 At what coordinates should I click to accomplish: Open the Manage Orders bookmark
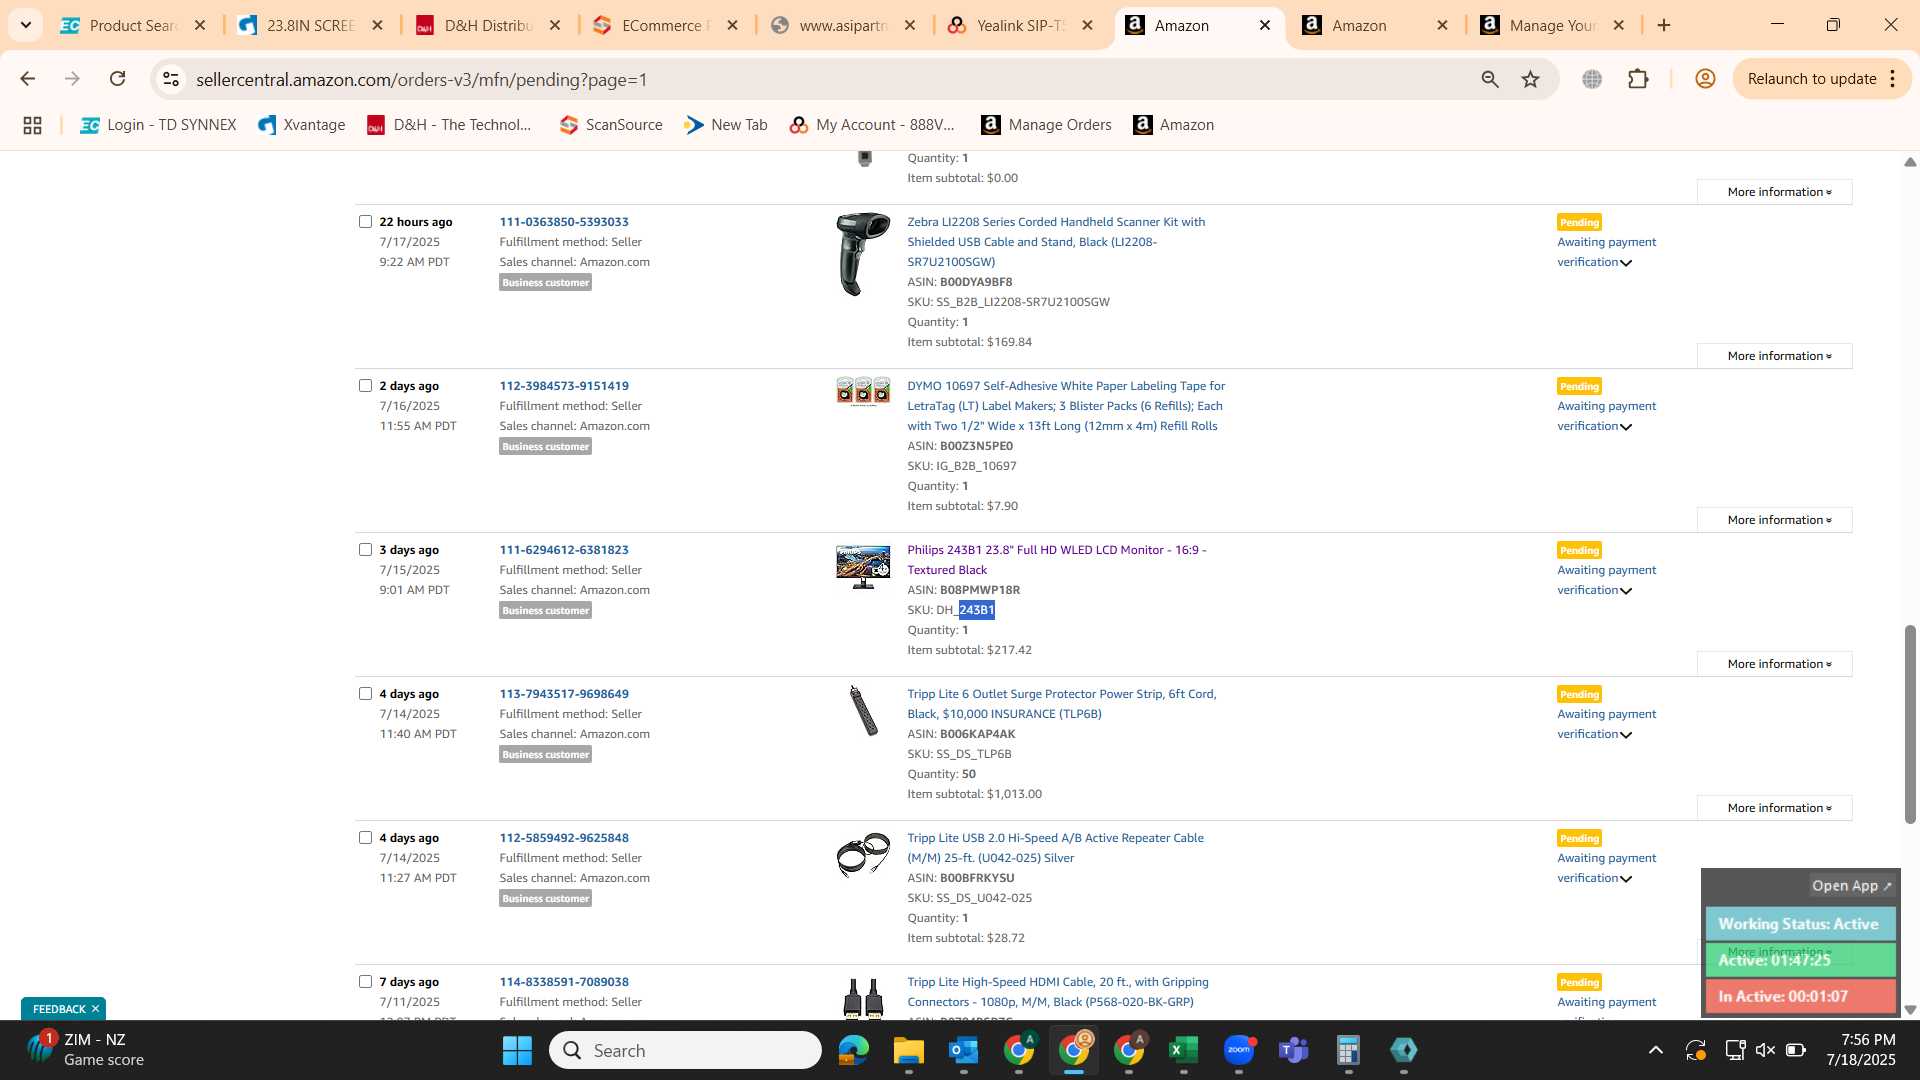tap(1046, 125)
